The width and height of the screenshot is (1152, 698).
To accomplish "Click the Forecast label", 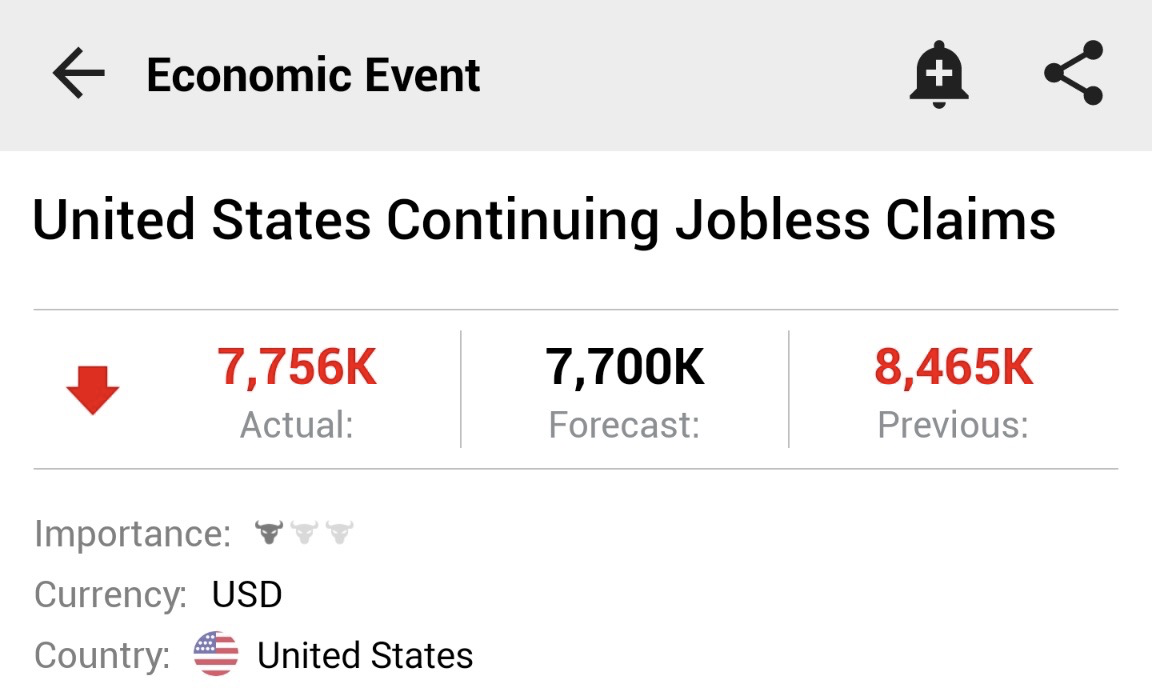I will pos(624,425).
